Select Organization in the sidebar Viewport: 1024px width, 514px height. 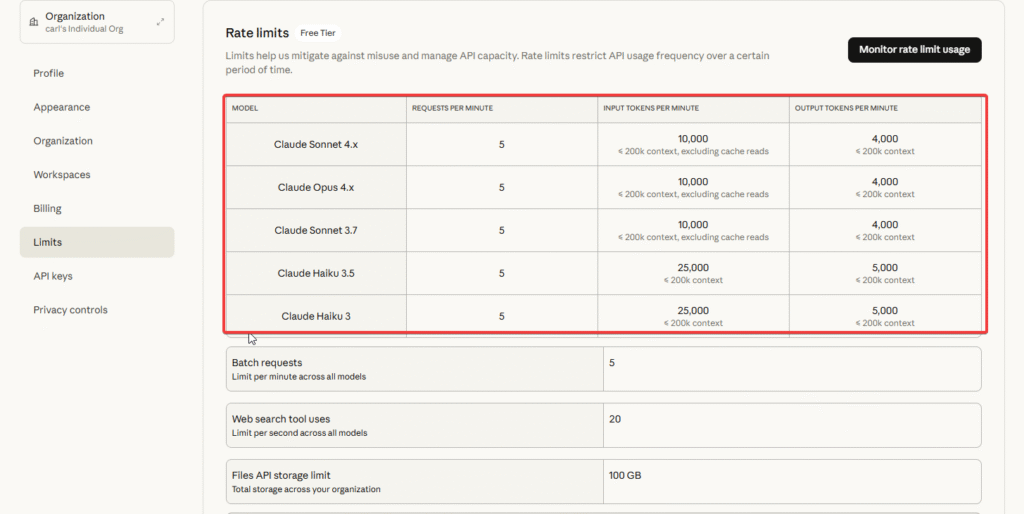[x=63, y=141]
